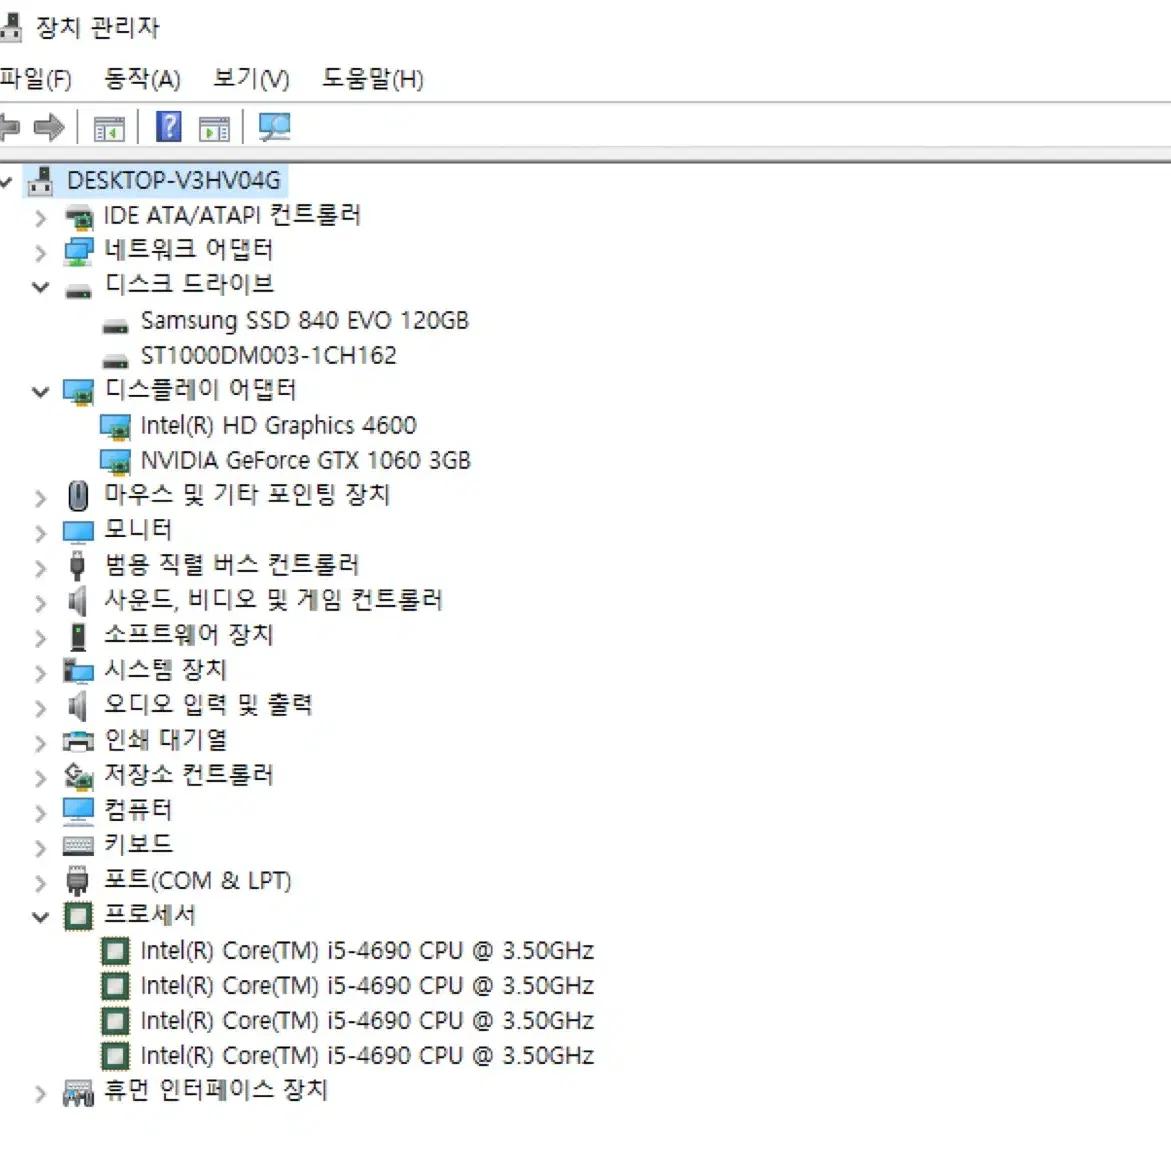Collapse the 프로세서 node
The height and width of the screenshot is (1171, 1171).
point(41,916)
